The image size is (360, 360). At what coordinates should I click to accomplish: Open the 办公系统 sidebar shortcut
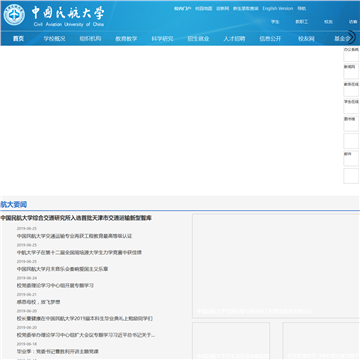[351, 54]
